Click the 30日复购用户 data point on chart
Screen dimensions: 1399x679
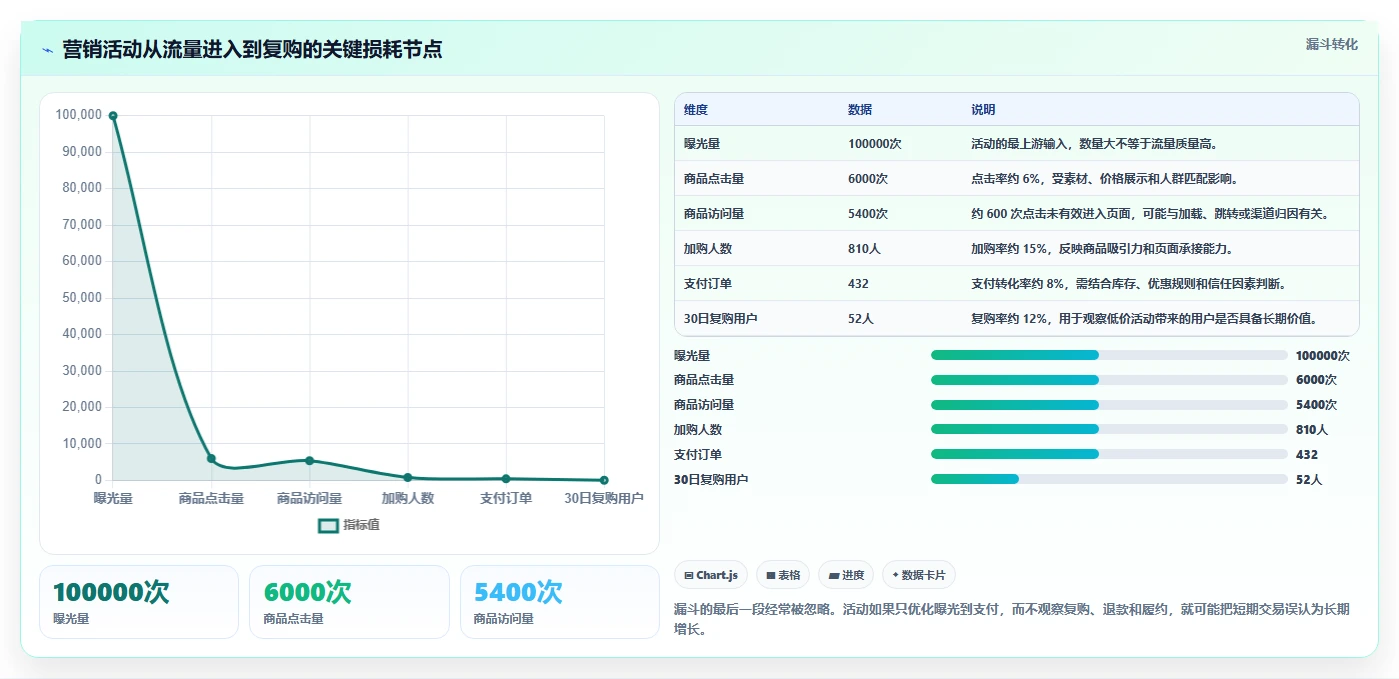[x=604, y=480]
